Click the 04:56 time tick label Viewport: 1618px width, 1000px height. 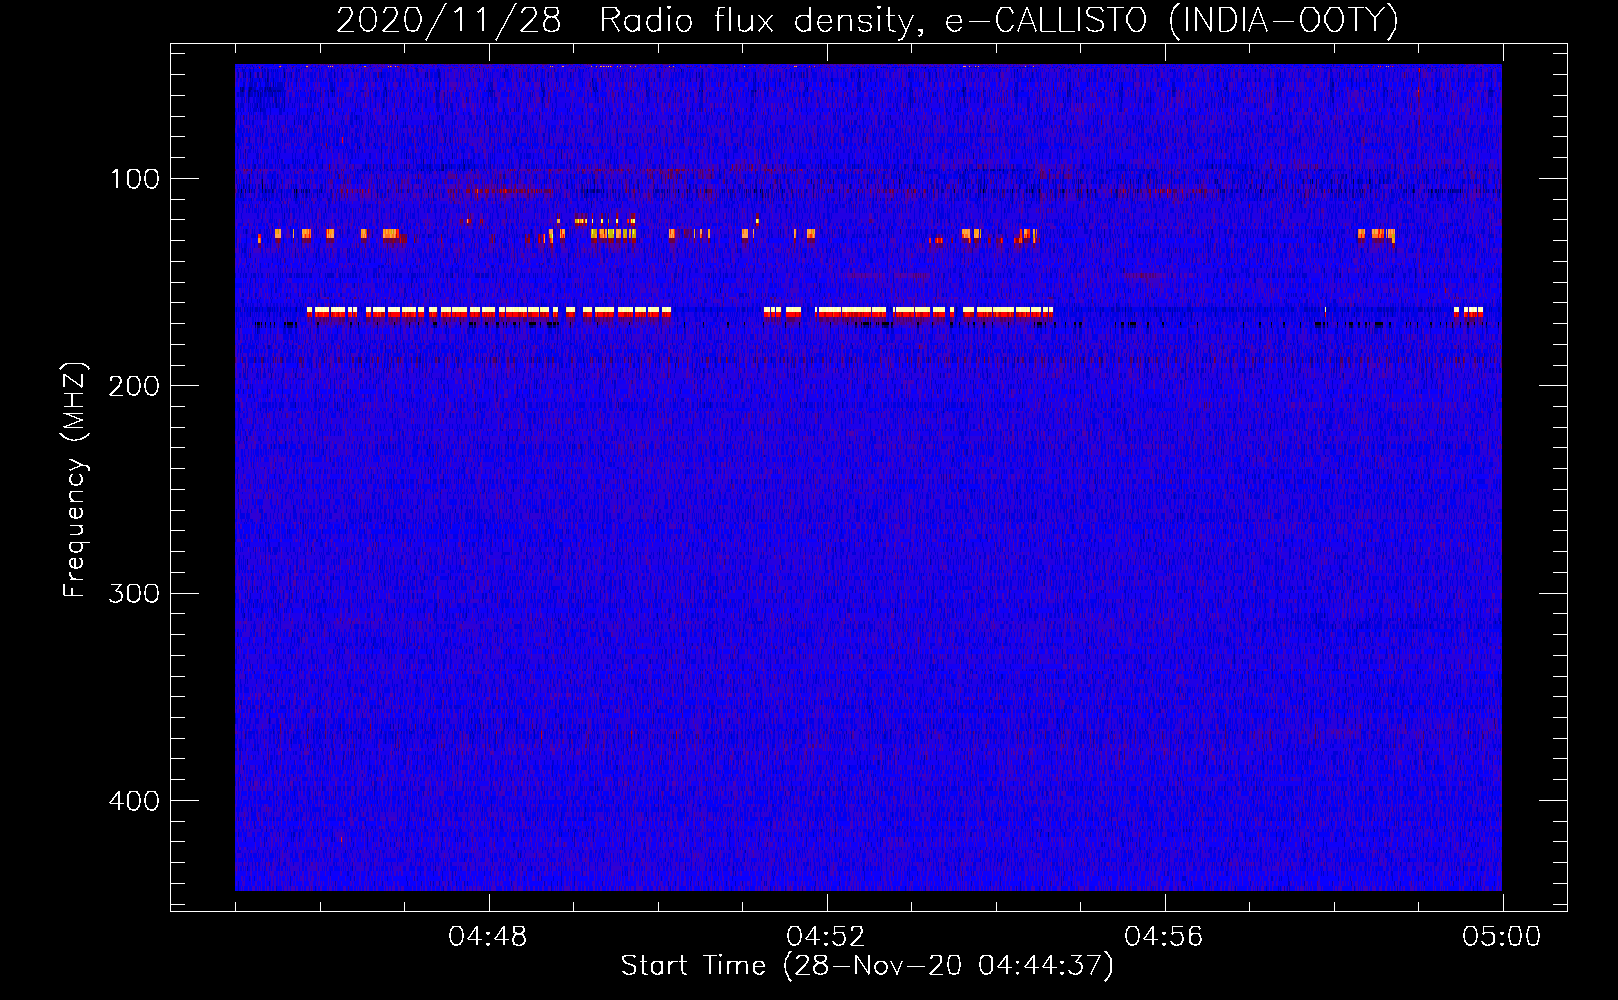[1164, 937]
